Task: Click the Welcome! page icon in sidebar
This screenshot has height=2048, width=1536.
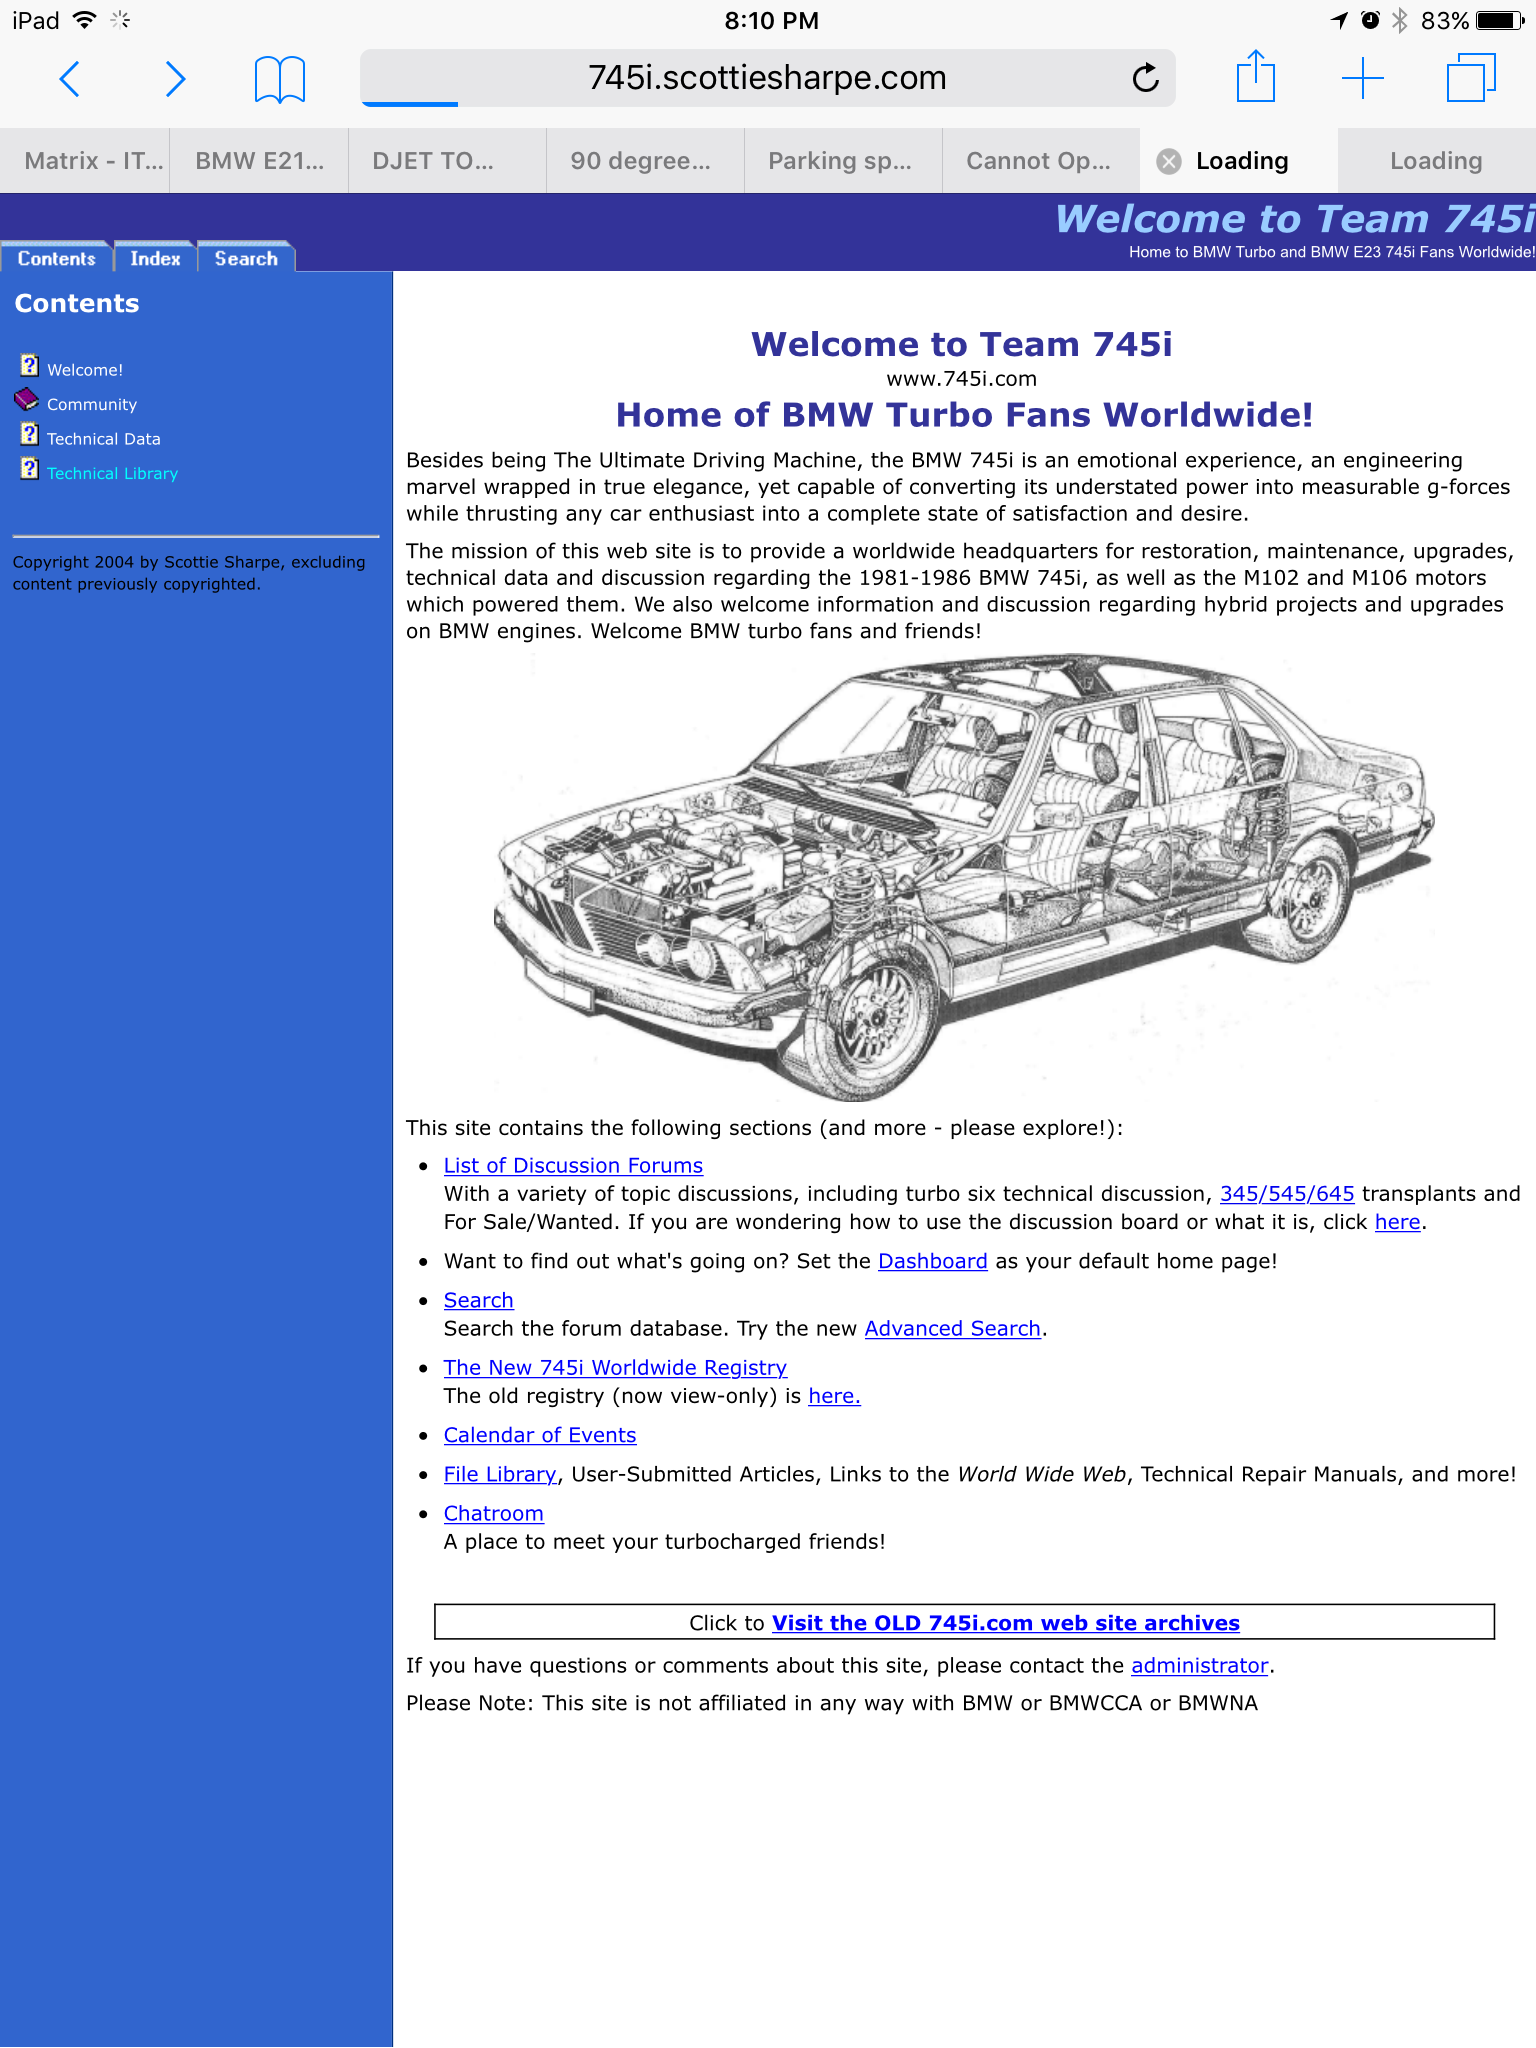Action: [29, 365]
